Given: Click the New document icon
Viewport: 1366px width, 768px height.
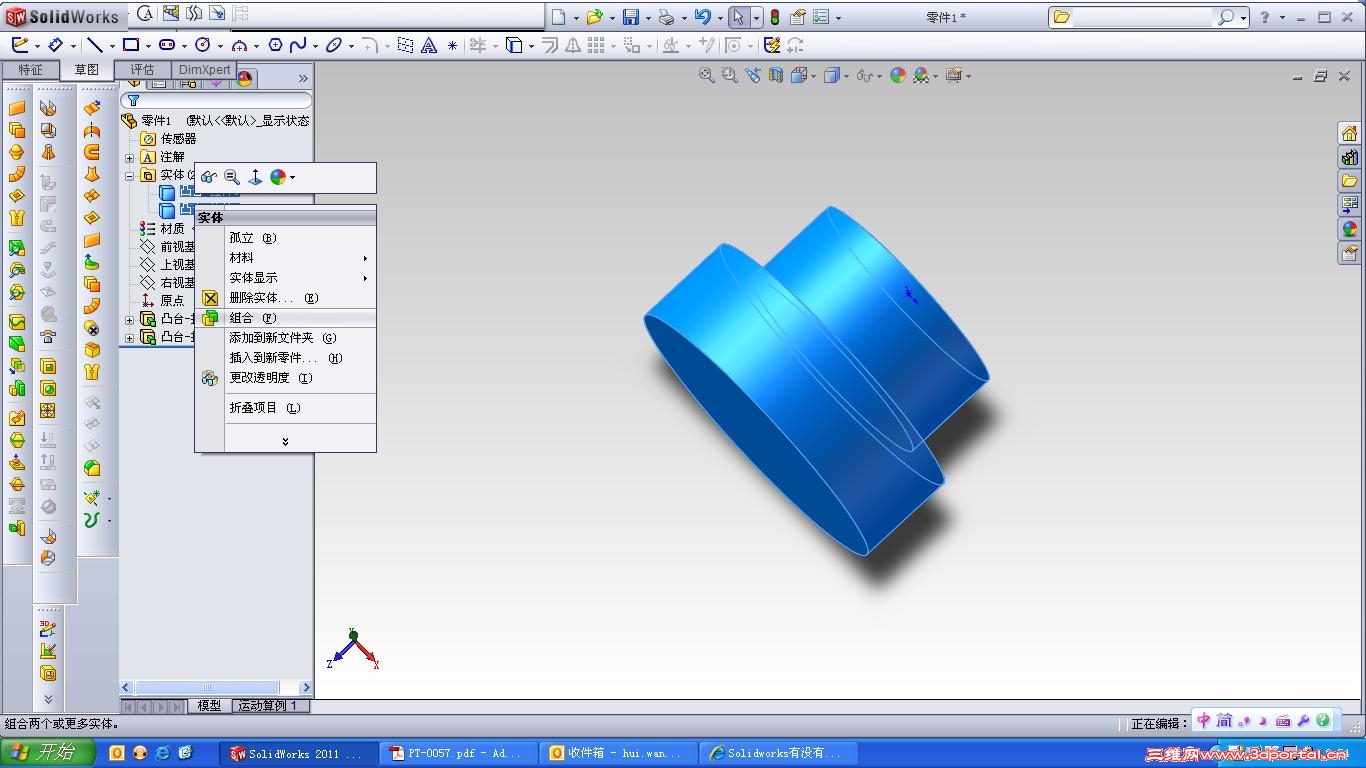Looking at the screenshot, I should coord(559,17).
